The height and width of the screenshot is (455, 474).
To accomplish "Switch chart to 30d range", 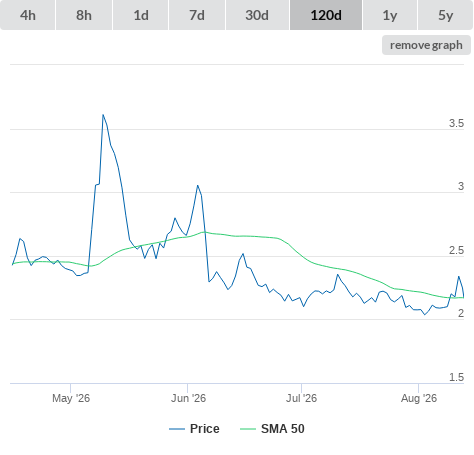I will [x=257, y=15].
